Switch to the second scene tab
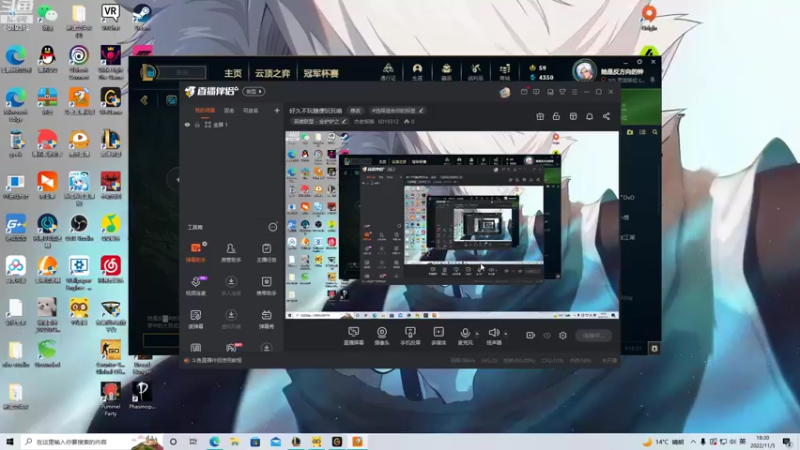The height and width of the screenshot is (450, 800). (229, 110)
